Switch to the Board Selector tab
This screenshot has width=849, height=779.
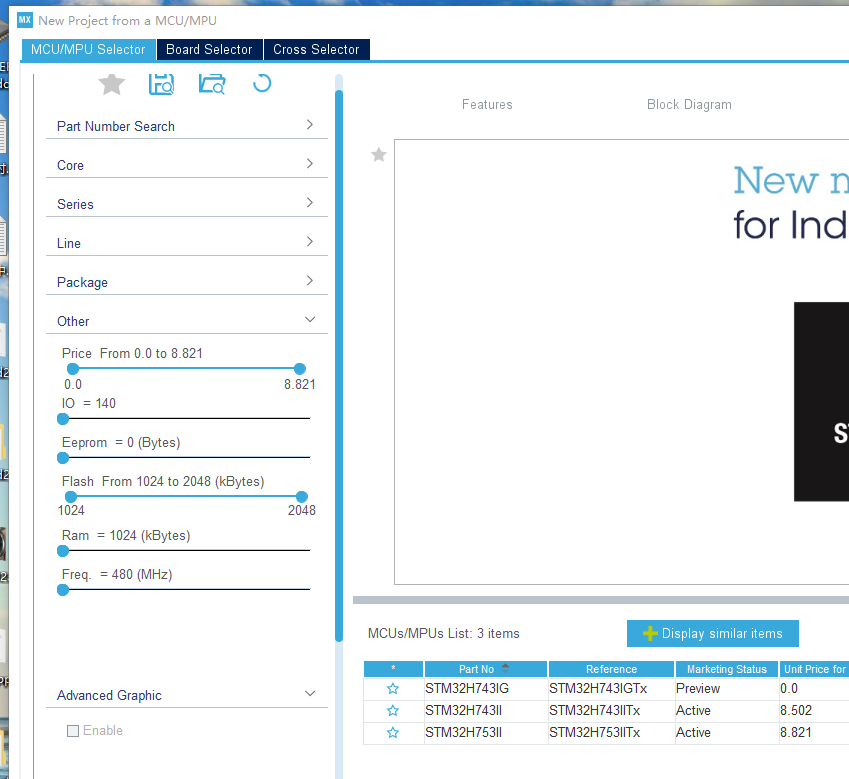pyautogui.click(x=210, y=49)
